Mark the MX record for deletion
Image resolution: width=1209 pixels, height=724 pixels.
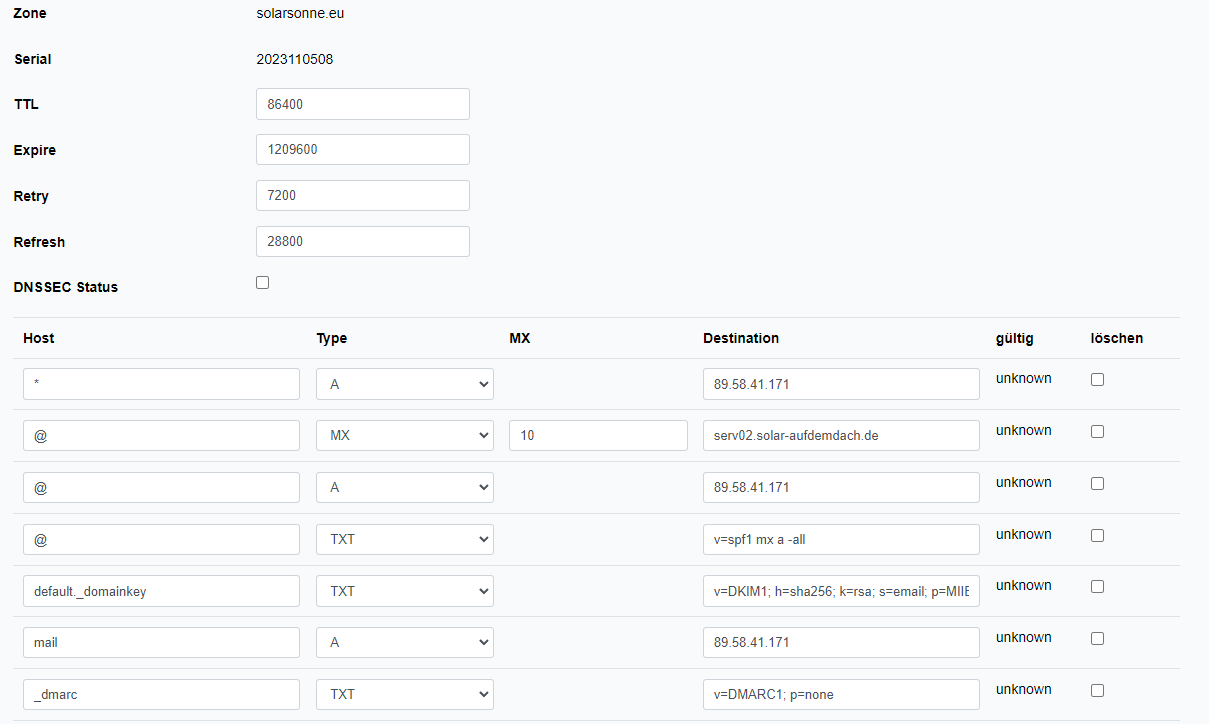tap(1097, 432)
